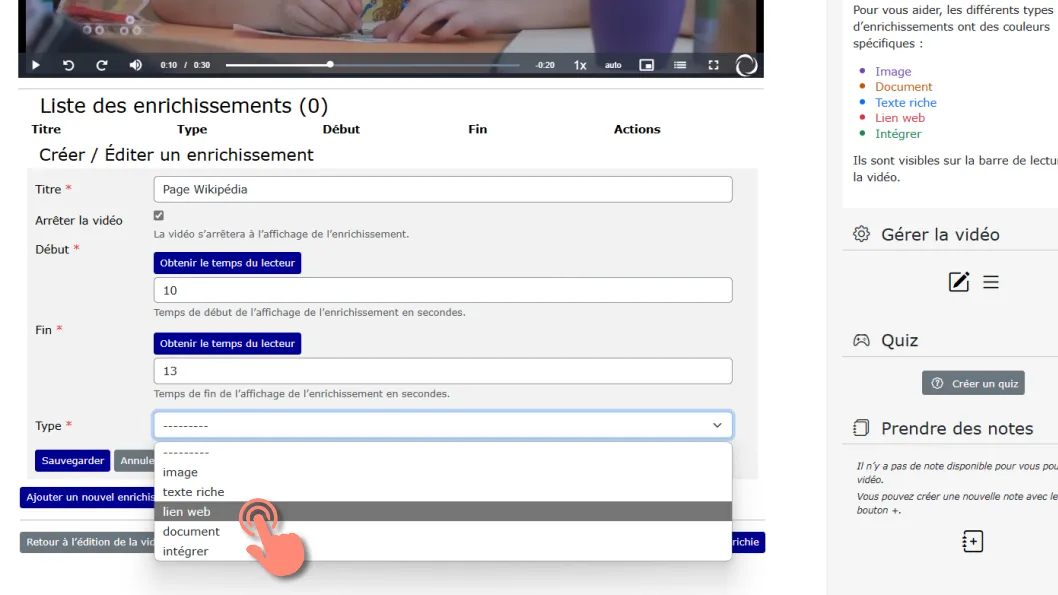Click the Texte riche legend entry
The height and width of the screenshot is (595, 1058).
coord(906,103)
